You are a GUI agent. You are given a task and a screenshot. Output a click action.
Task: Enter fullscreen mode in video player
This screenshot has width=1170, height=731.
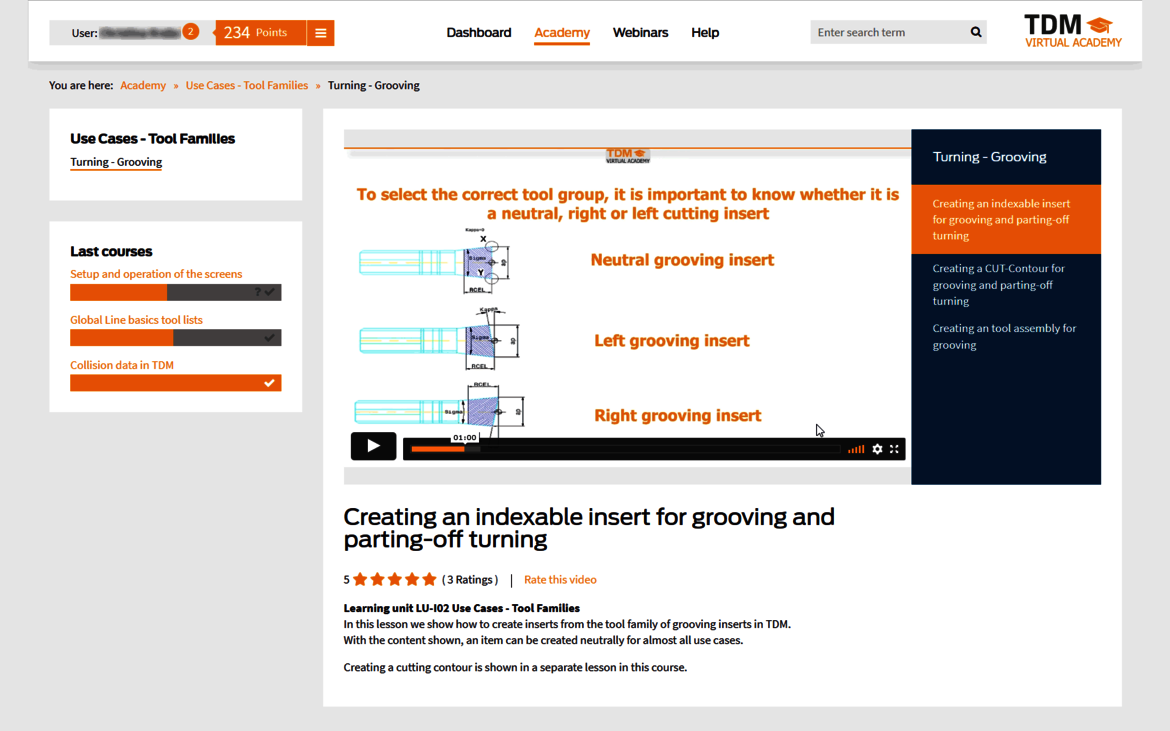[894, 449]
